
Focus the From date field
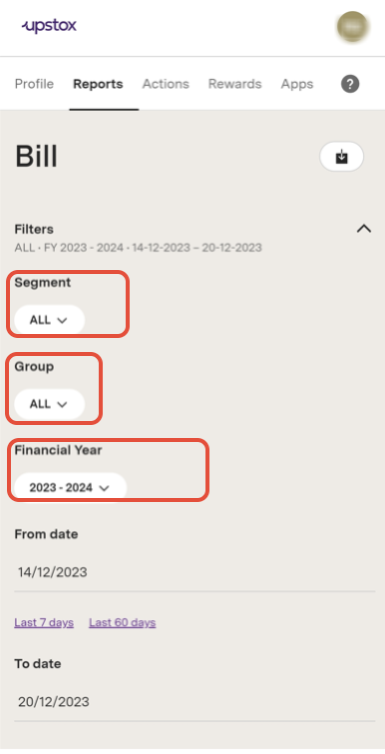195,572
